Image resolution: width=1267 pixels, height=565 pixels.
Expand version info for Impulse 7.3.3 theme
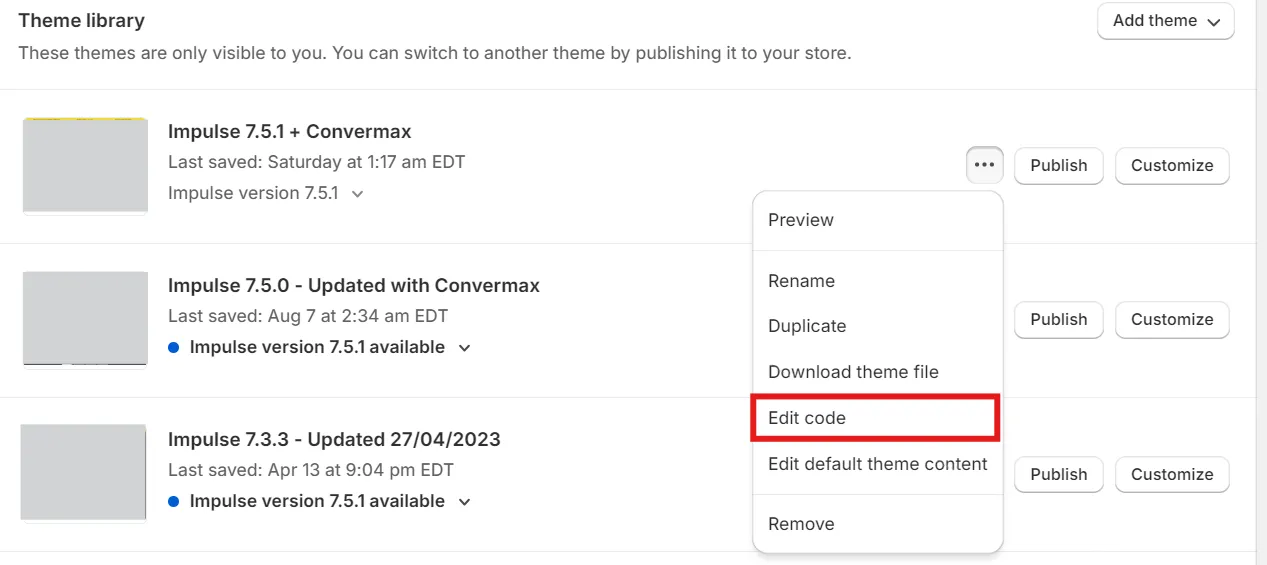coord(464,502)
